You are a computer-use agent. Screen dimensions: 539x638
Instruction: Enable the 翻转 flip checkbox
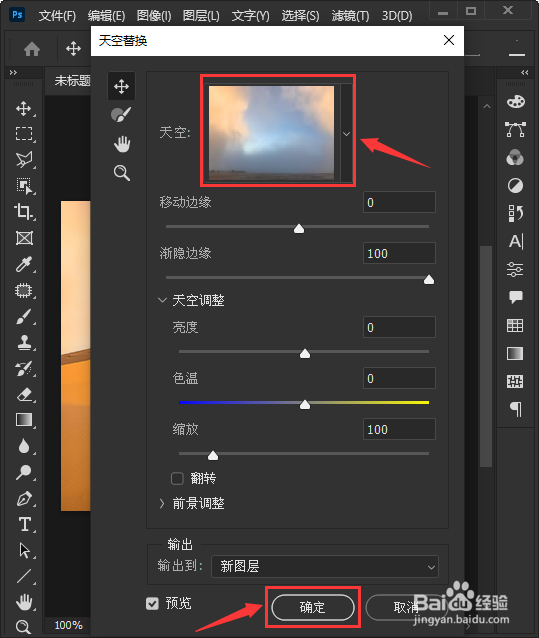[x=177, y=478]
